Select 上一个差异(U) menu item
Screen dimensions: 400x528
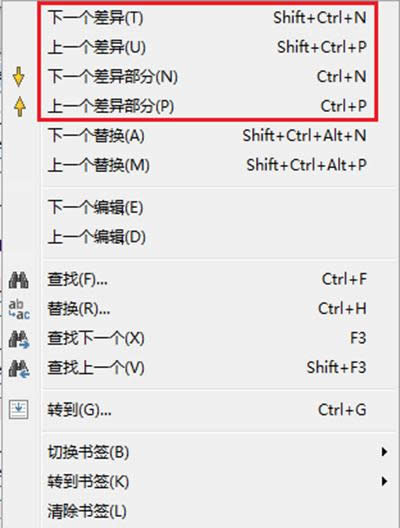[x=207, y=47]
